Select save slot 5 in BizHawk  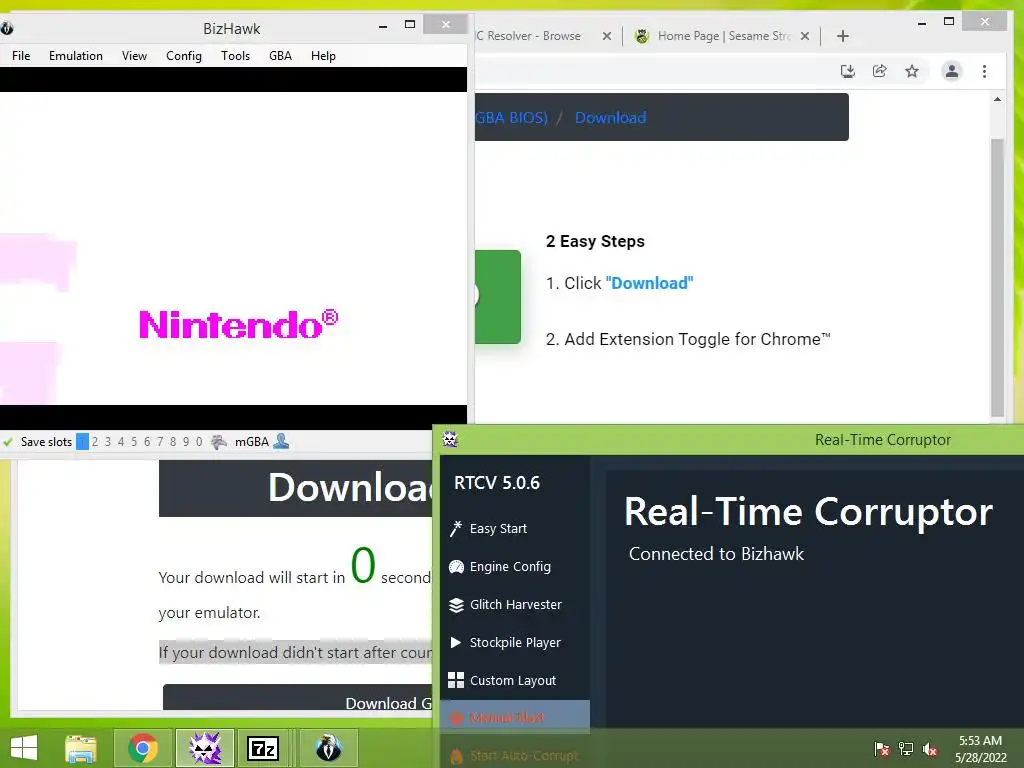(134, 441)
